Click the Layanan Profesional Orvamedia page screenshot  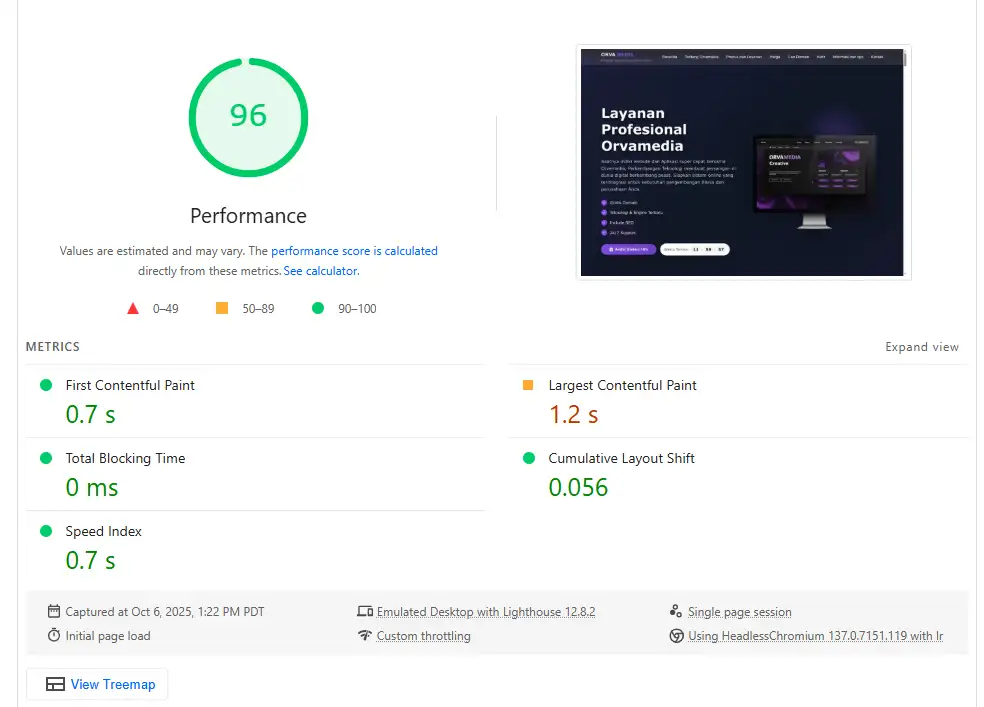click(x=744, y=162)
